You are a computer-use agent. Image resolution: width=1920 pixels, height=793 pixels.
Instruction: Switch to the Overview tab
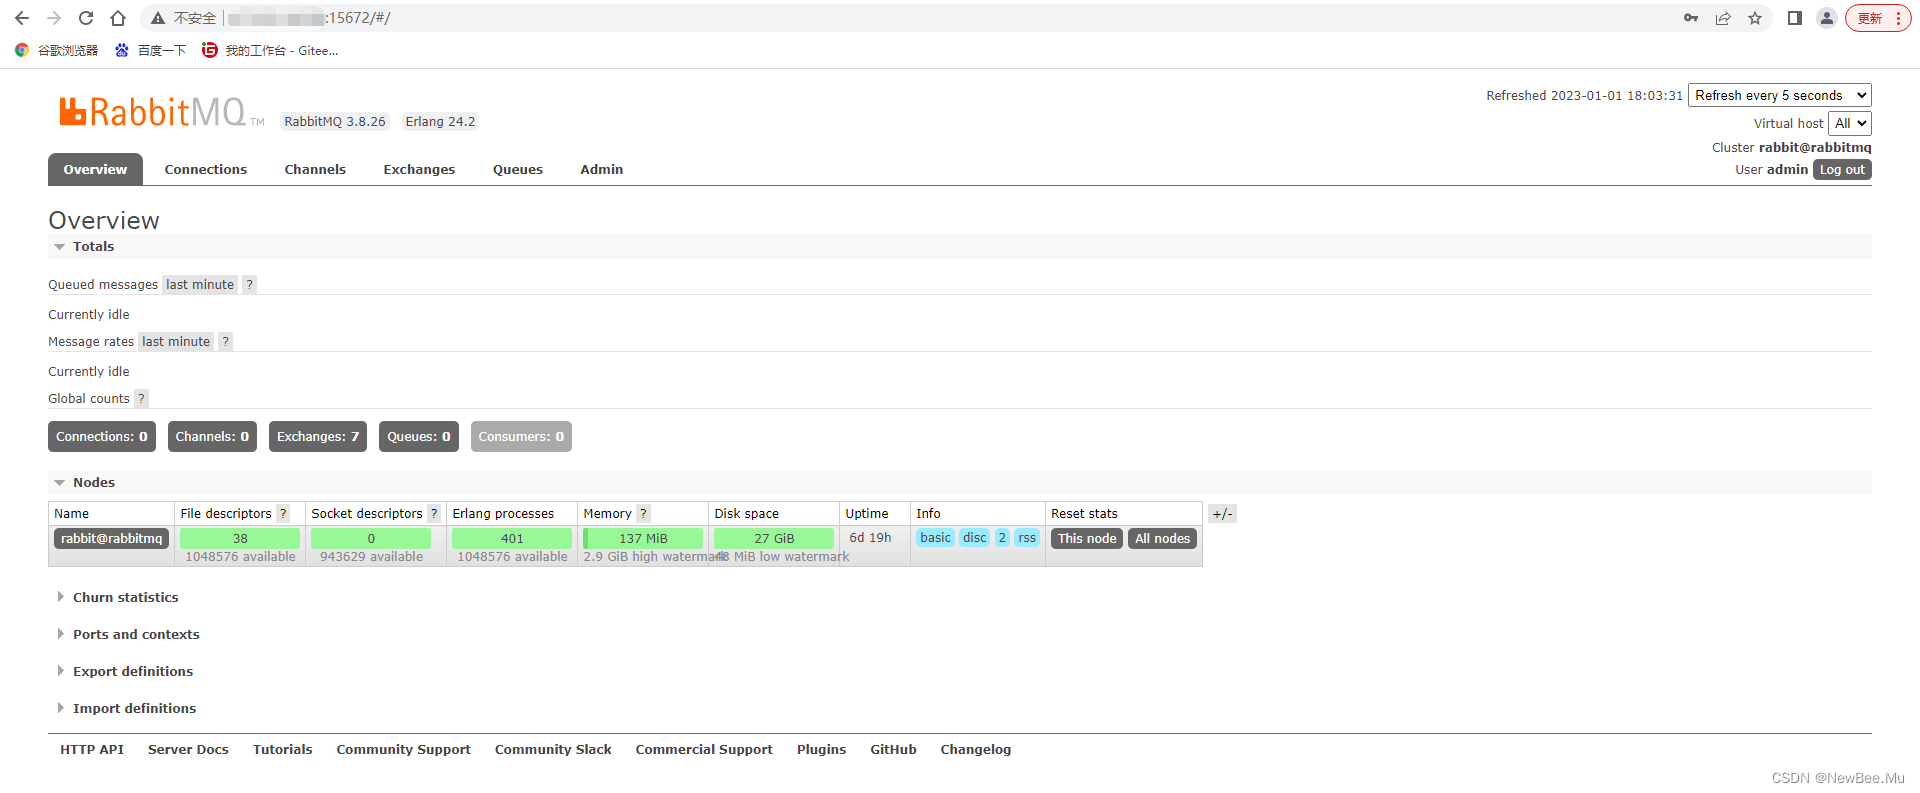(95, 169)
